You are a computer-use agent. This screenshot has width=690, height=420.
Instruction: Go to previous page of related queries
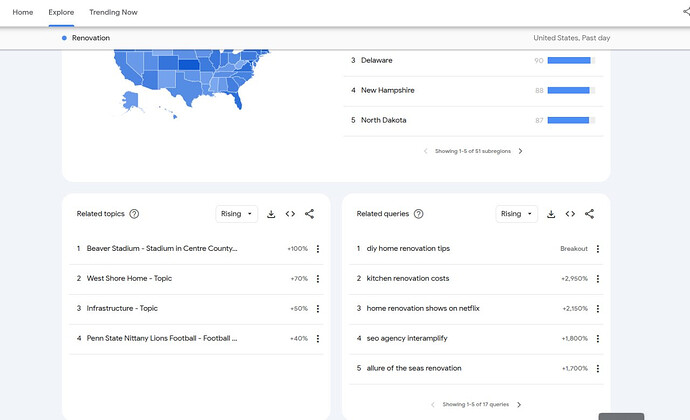pos(433,405)
